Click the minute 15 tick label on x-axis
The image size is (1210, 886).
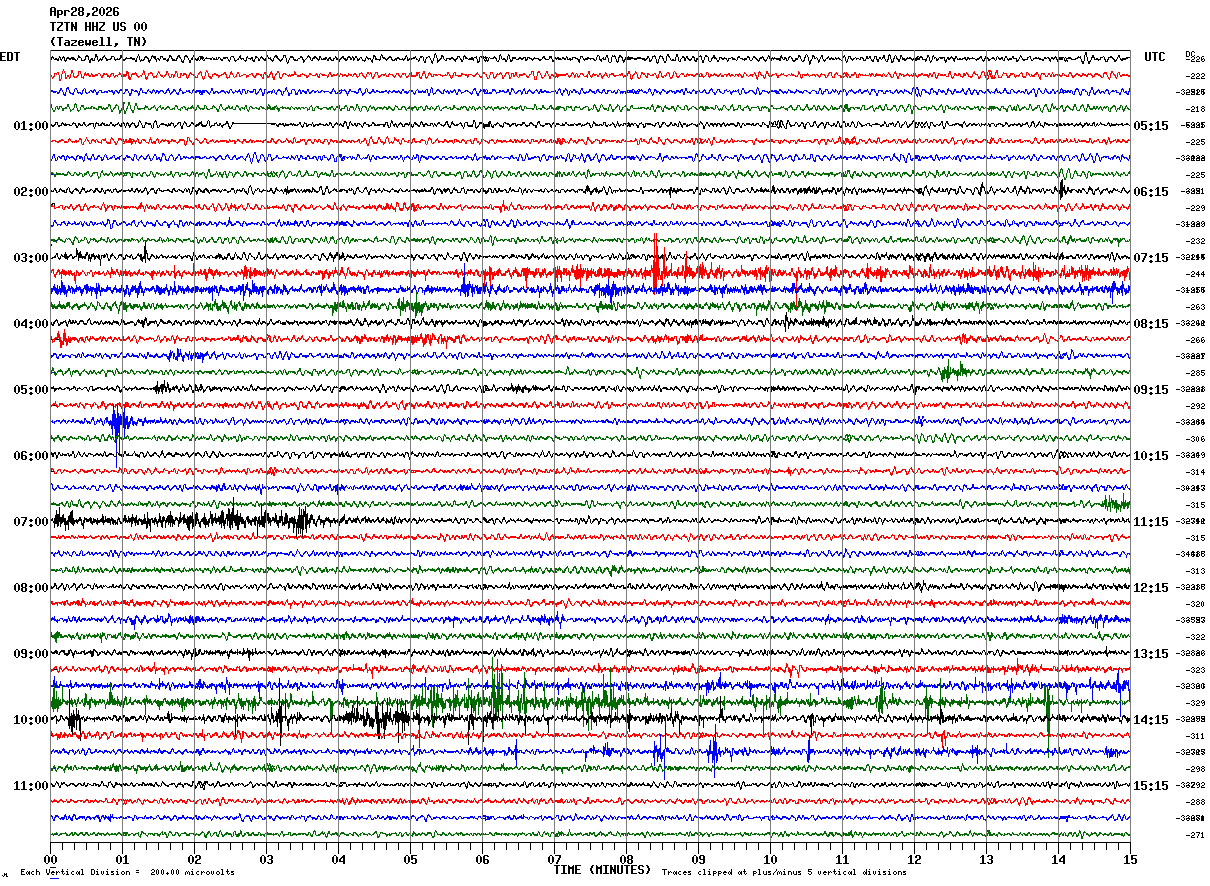click(1130, 859)
